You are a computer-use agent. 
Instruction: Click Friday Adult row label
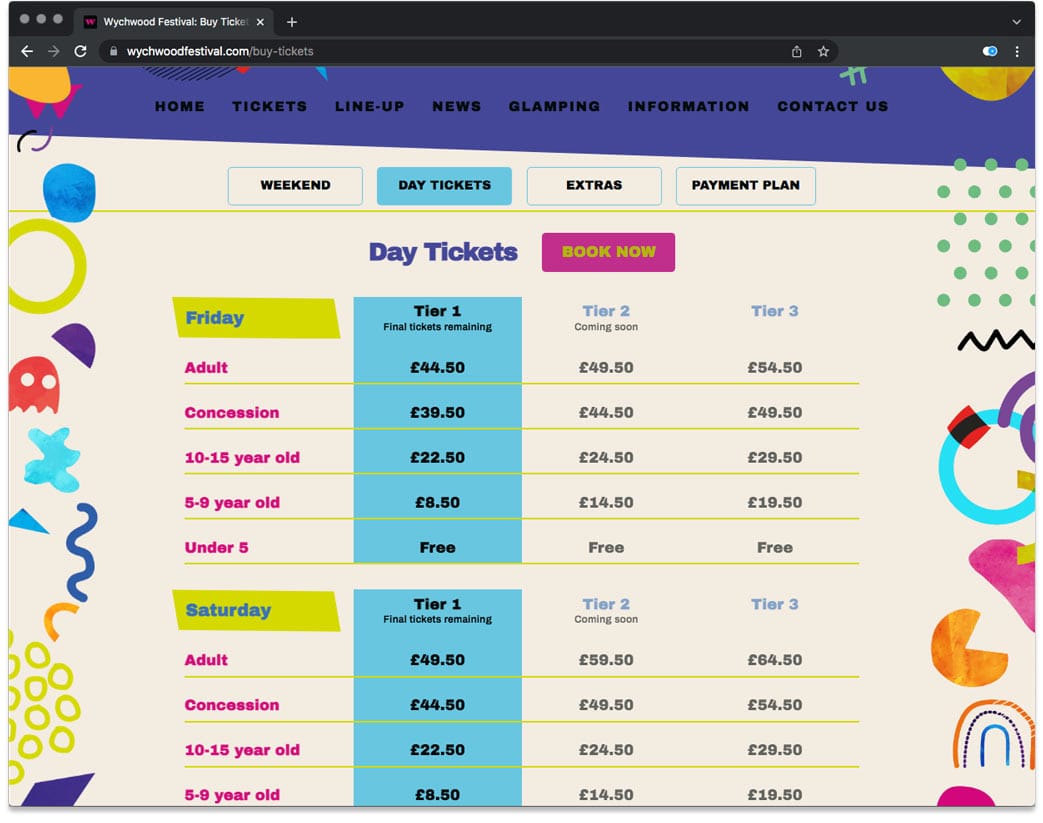(x=206, y=368)
